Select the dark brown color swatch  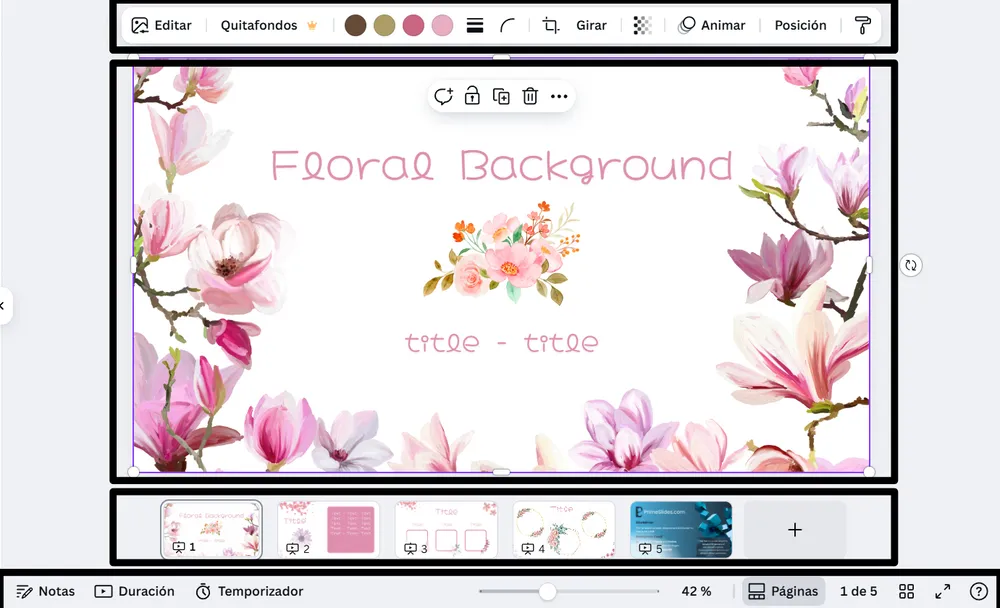[x=355, y=25]
